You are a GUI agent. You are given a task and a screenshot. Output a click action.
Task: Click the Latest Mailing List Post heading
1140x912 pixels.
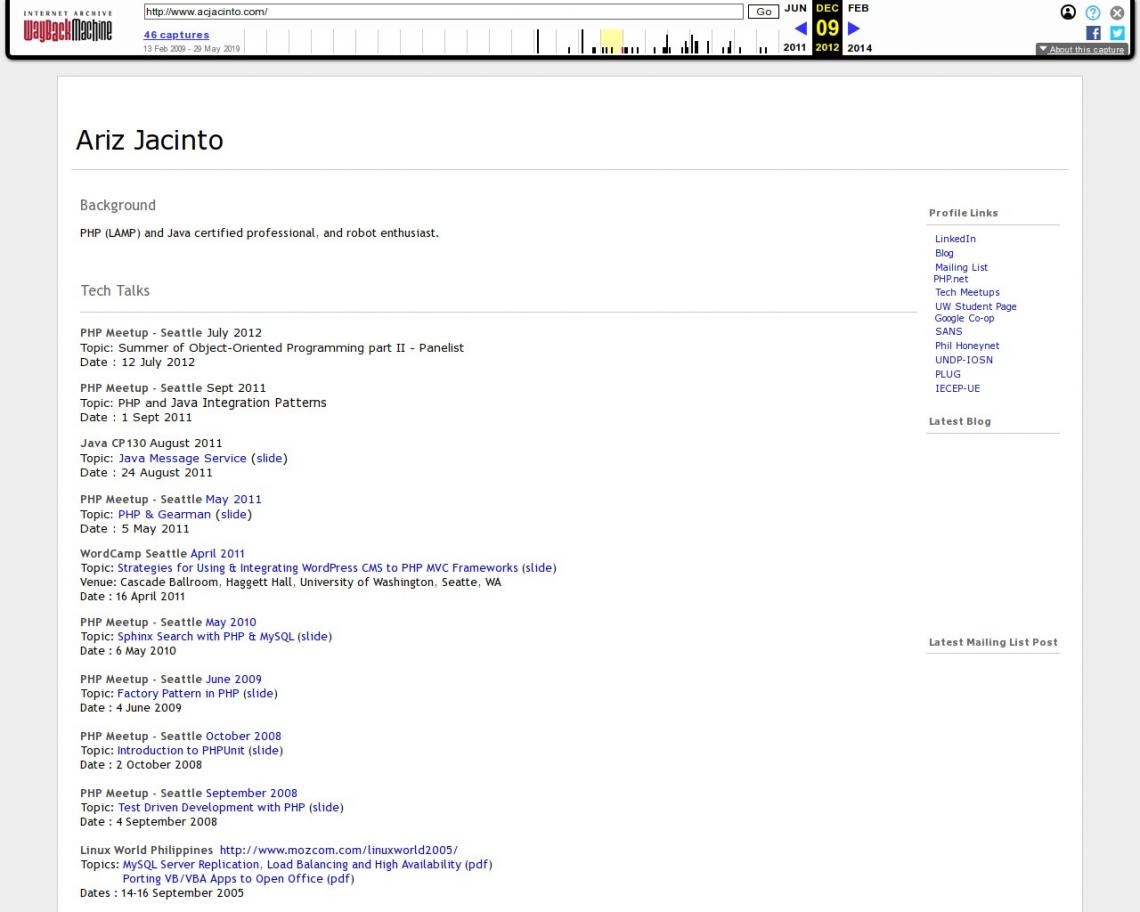point(993,642)
